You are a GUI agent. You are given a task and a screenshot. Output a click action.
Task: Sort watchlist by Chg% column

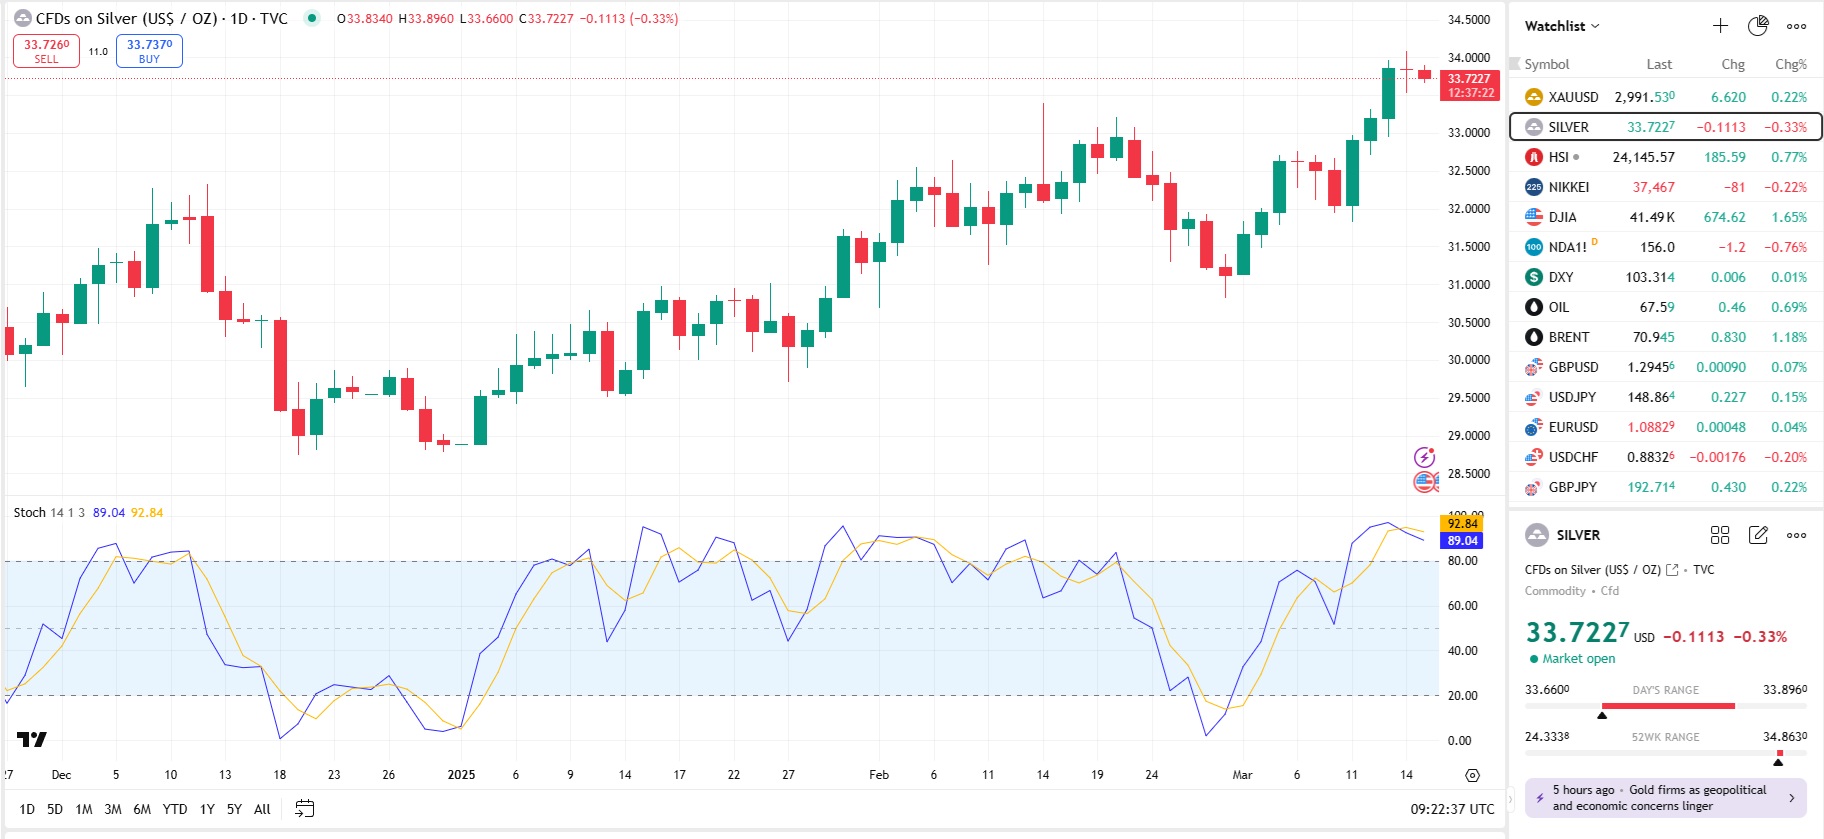(1790, 64)
